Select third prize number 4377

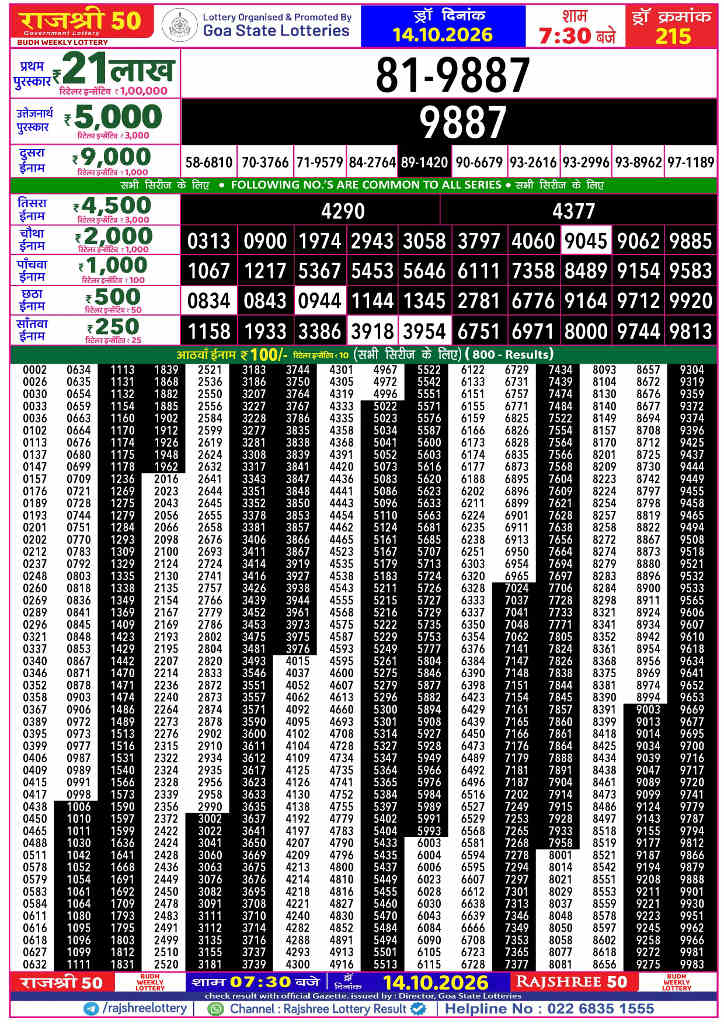click(x=573, y=212)
